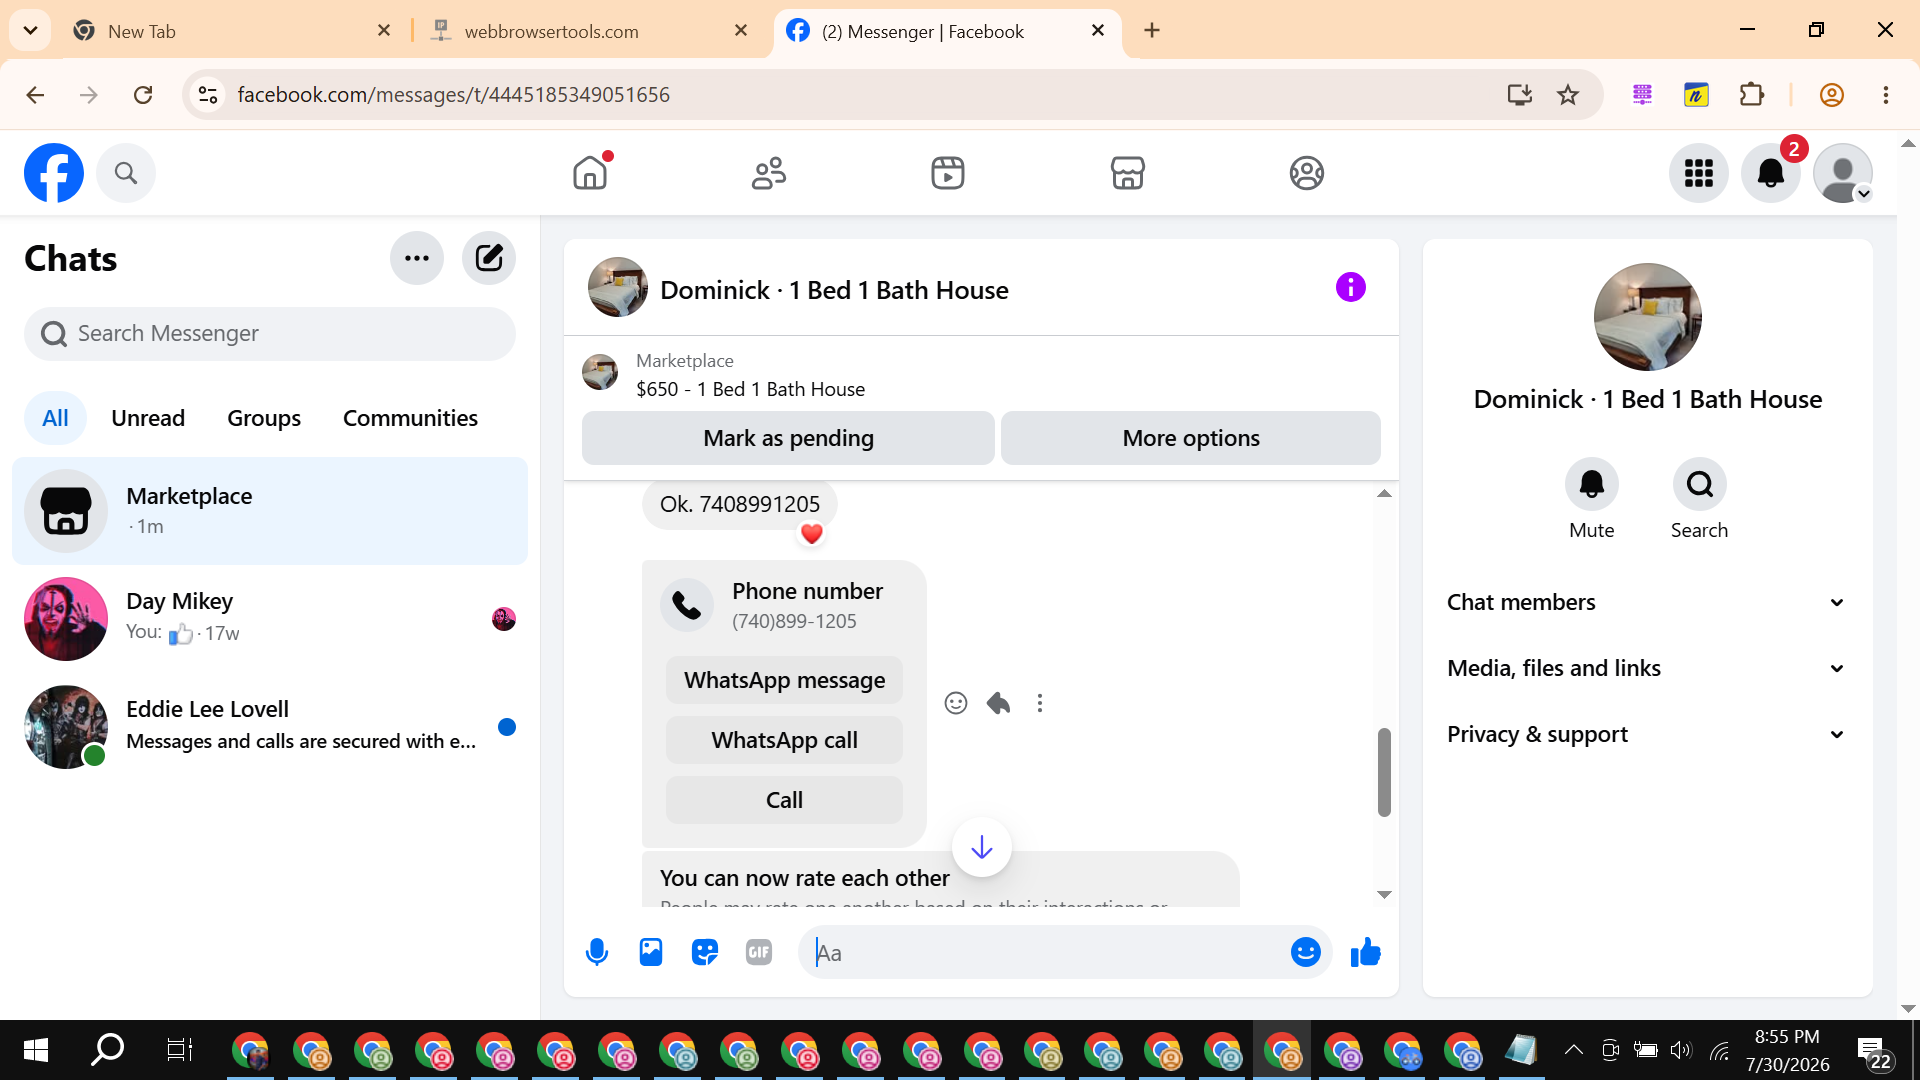Select the All chats filter tab
1920x1080 pixels.
[55, 418]
